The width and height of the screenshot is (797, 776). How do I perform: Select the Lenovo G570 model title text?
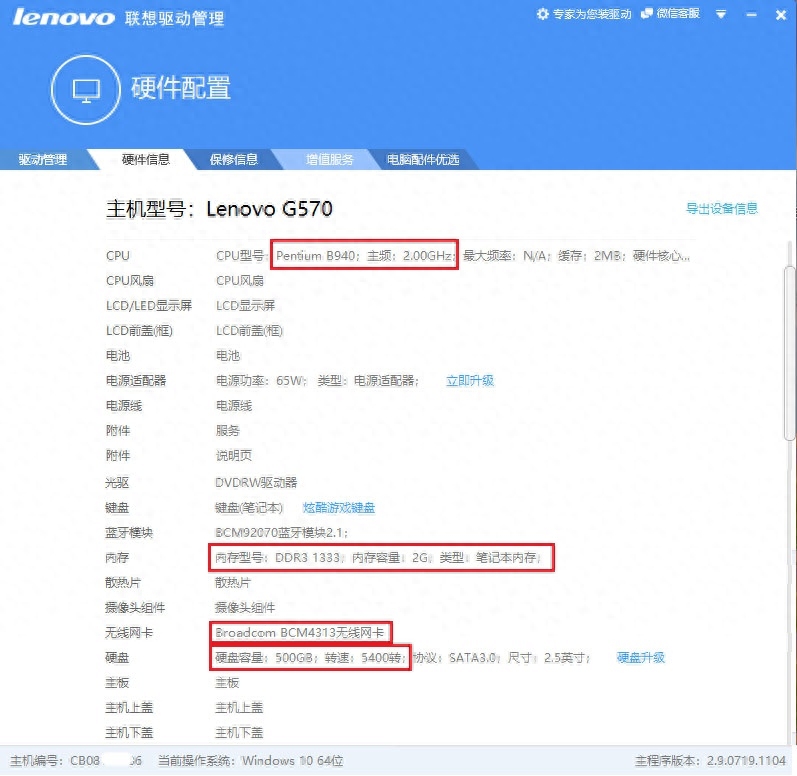coord(269,209)
